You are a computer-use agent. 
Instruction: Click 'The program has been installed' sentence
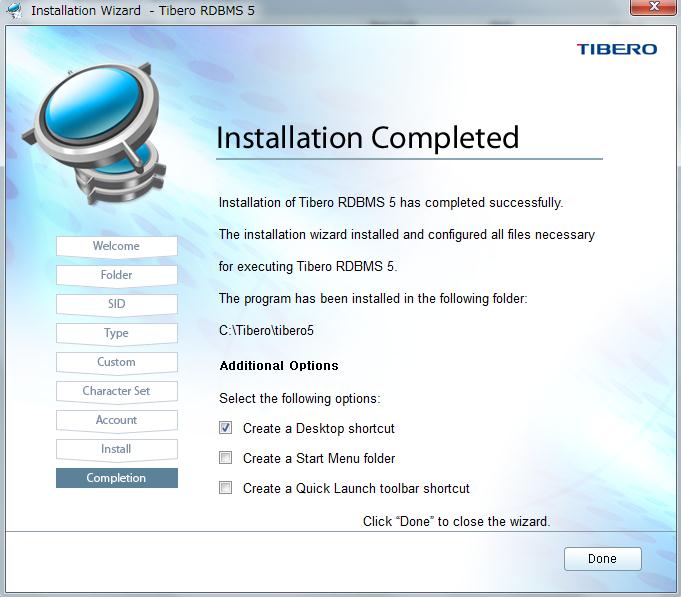pyautogui.click(x=373, y=299)
